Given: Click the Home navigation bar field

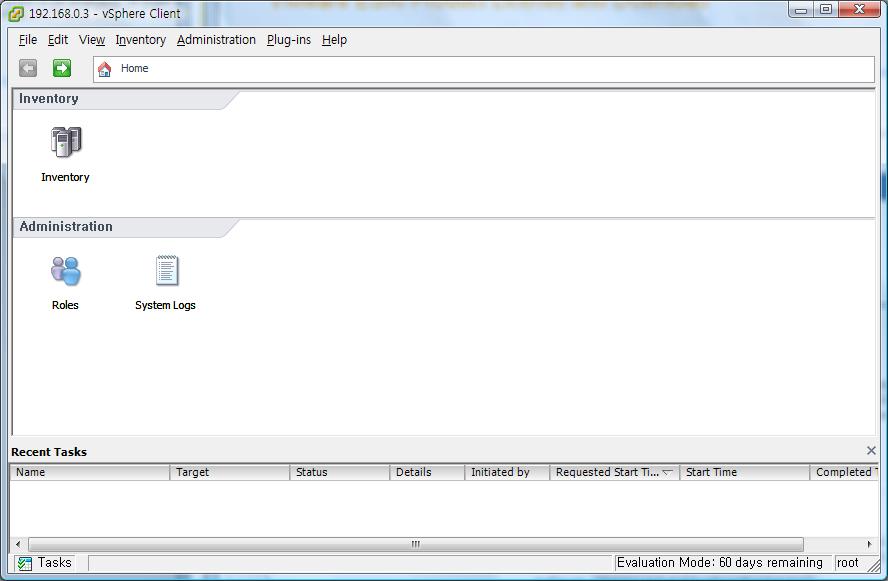Looking at the screenshot, I should point(484,69).
